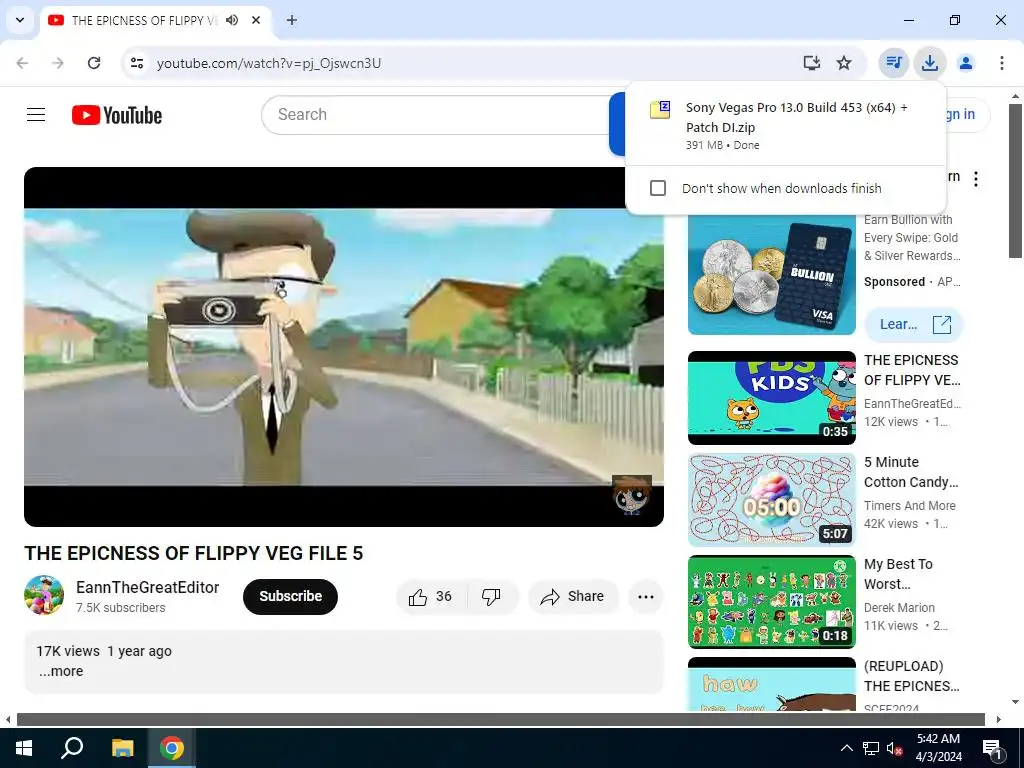Open the Chrome profile icon

[x=965, y=63]
